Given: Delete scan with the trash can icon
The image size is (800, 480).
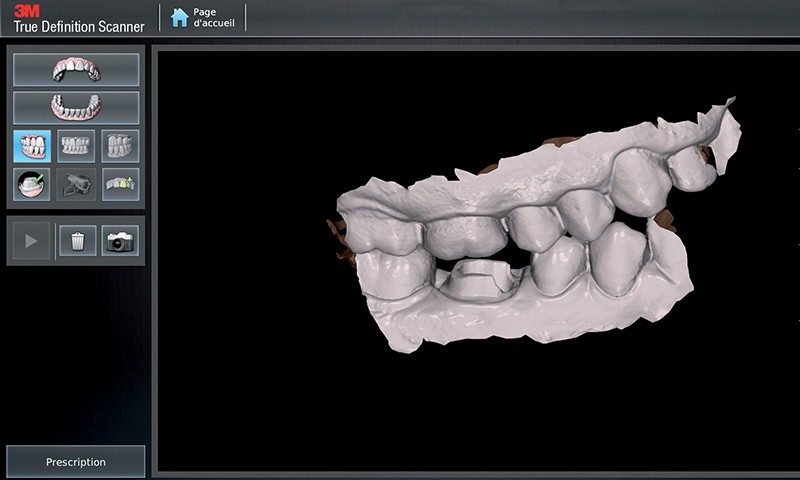Looking at the screenshot, I should point(77,241).
